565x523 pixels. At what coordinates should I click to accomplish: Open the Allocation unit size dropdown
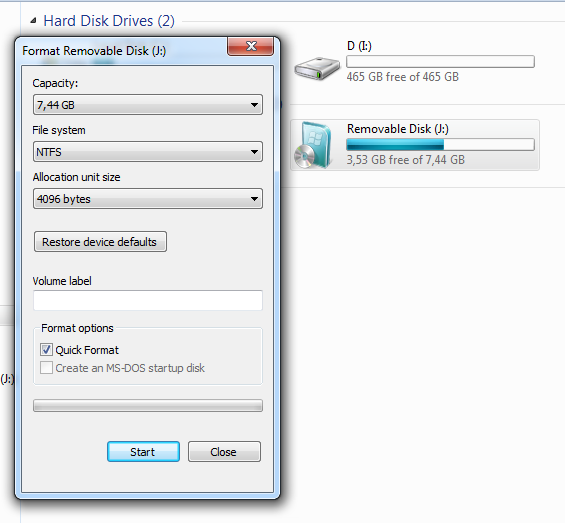[148, 199]
